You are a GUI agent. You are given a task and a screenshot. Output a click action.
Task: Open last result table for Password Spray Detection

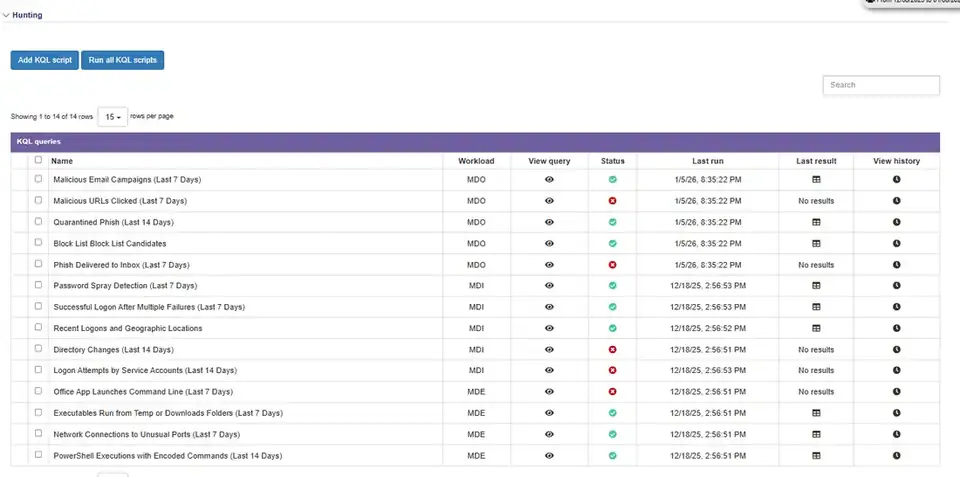point(816,285)
